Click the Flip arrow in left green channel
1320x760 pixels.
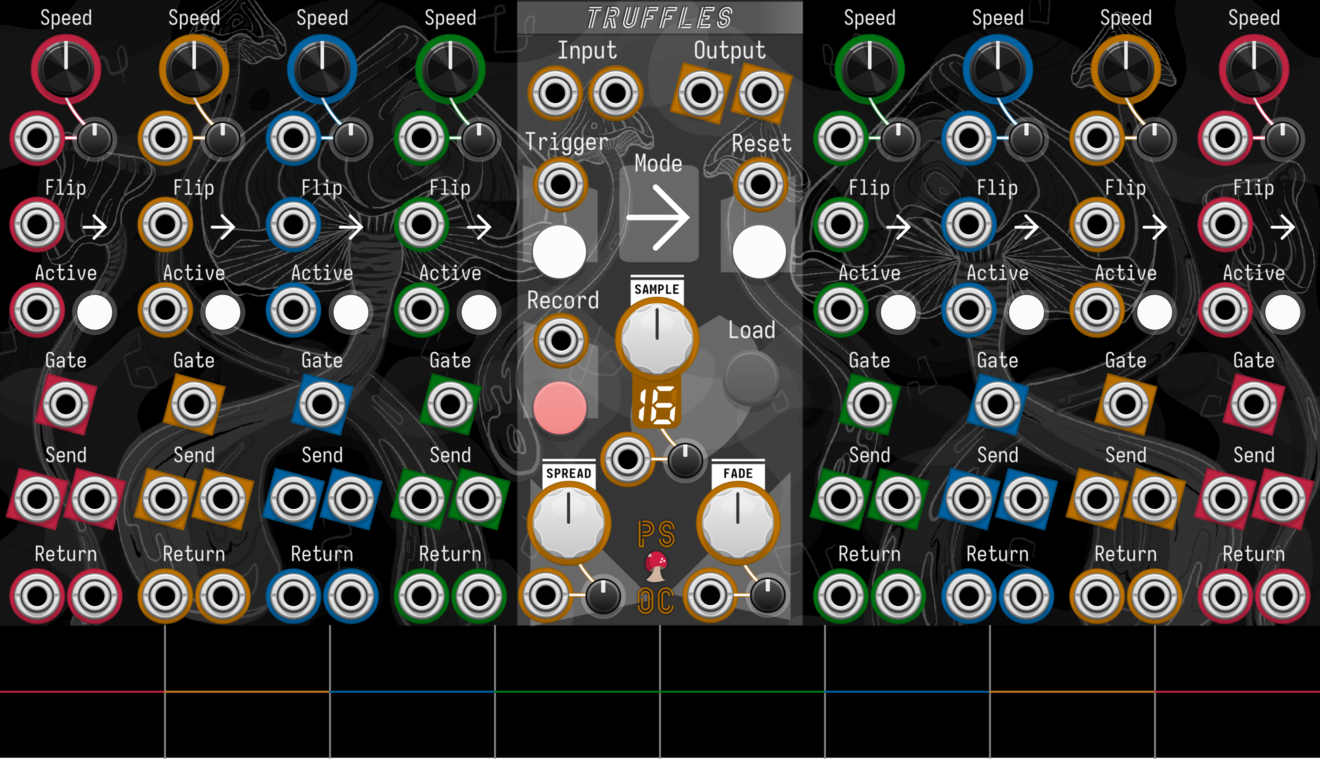479,228
